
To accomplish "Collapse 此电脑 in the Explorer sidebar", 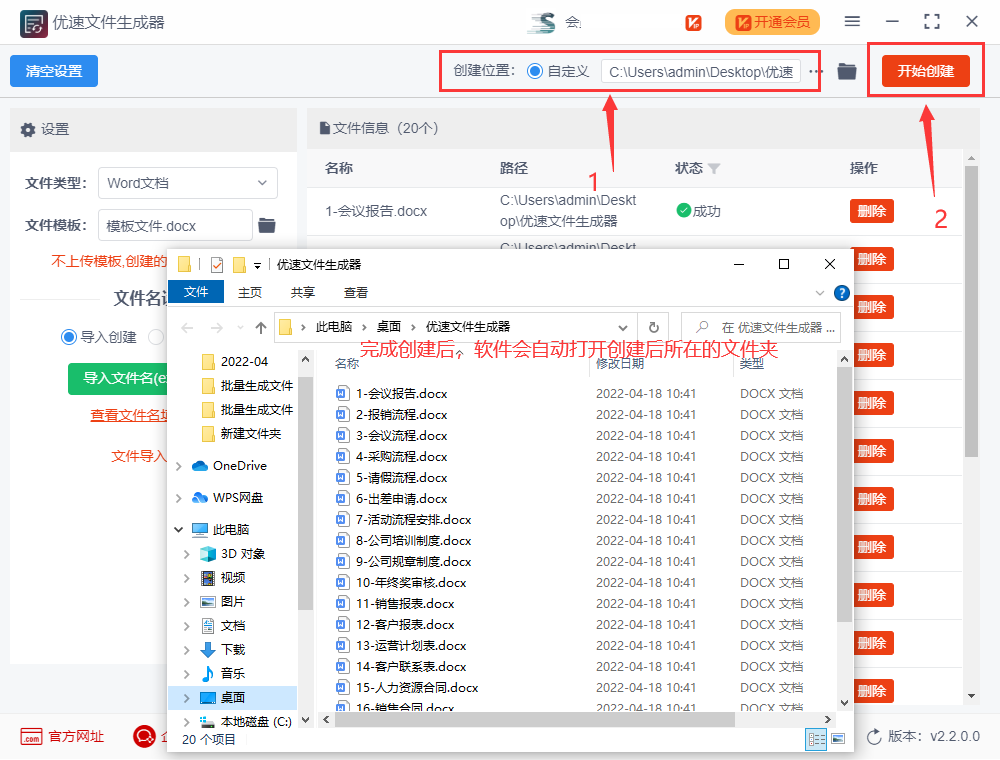I will tap(179, 529).
